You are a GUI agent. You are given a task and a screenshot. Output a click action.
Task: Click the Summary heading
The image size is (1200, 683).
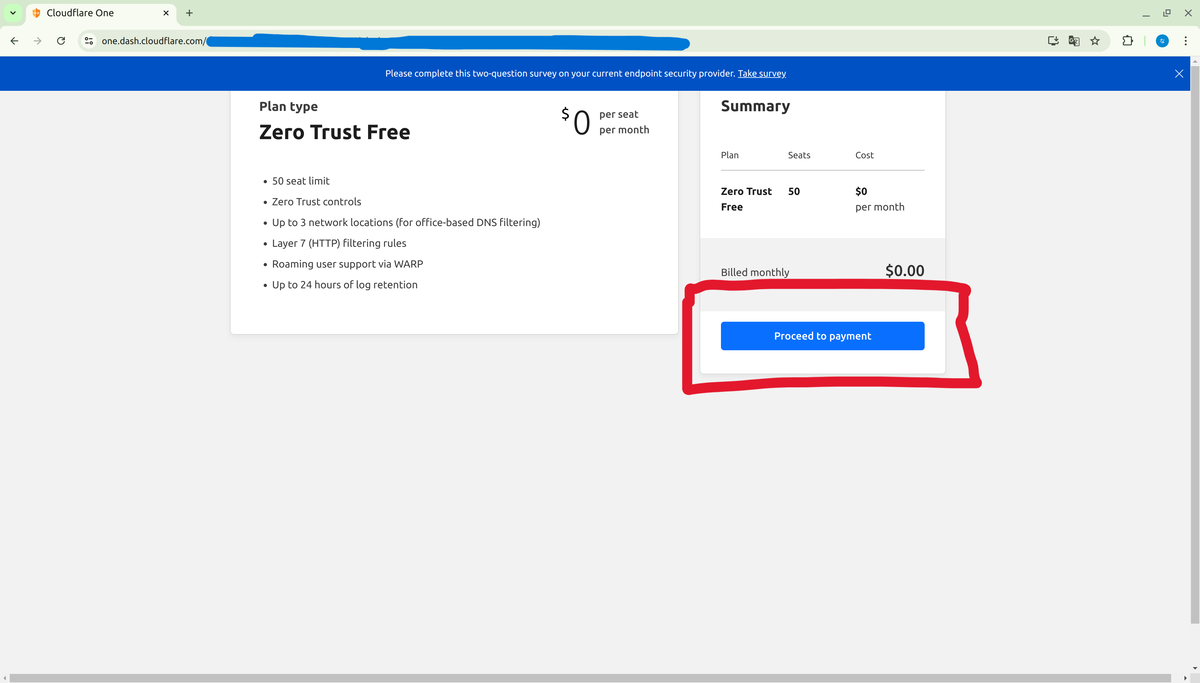[755, 106]
